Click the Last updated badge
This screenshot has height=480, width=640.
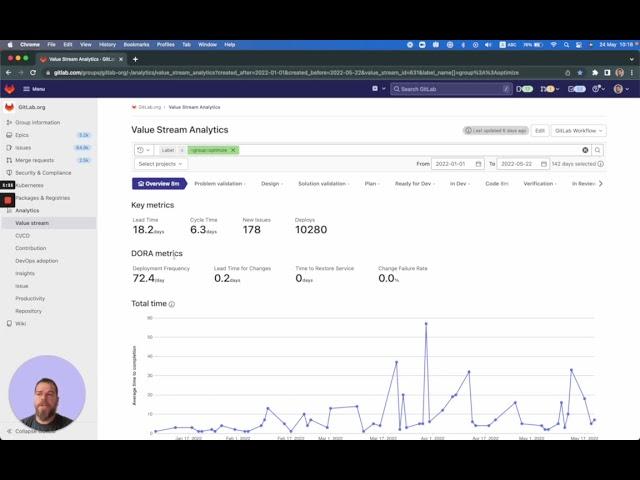tap(496, 131)
